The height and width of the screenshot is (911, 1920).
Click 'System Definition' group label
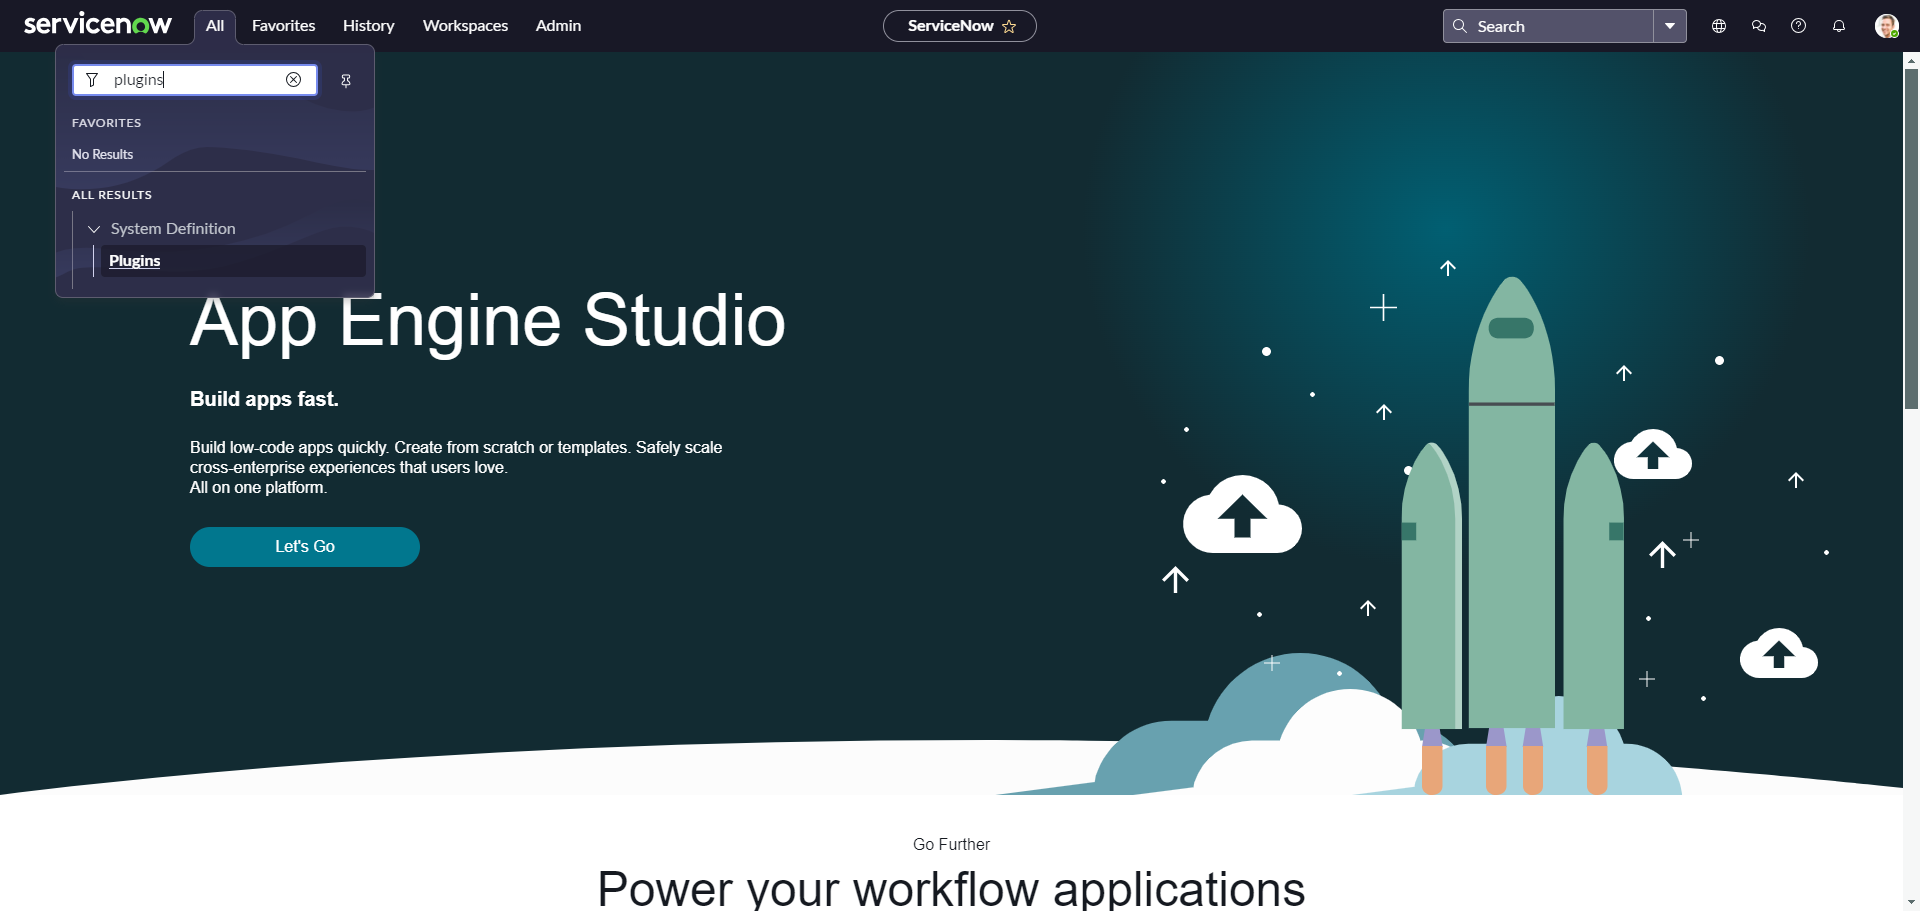click(x=173, y=229)
